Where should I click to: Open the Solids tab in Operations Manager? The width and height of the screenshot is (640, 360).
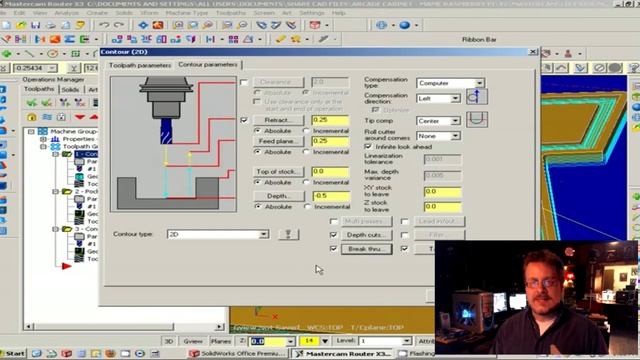(71, 89)
